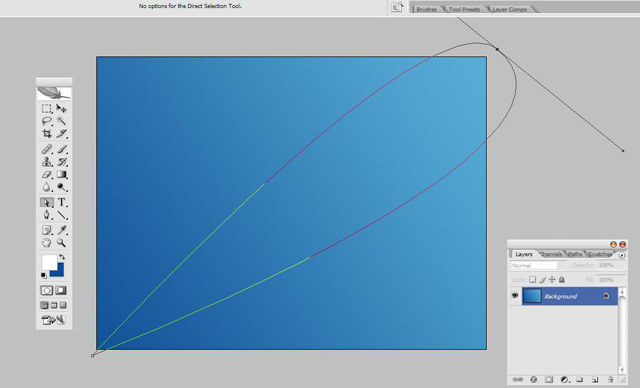Viewport: 640px width, 388px height.
Task: Reset to default foreground and background colors
Action: 44,275
